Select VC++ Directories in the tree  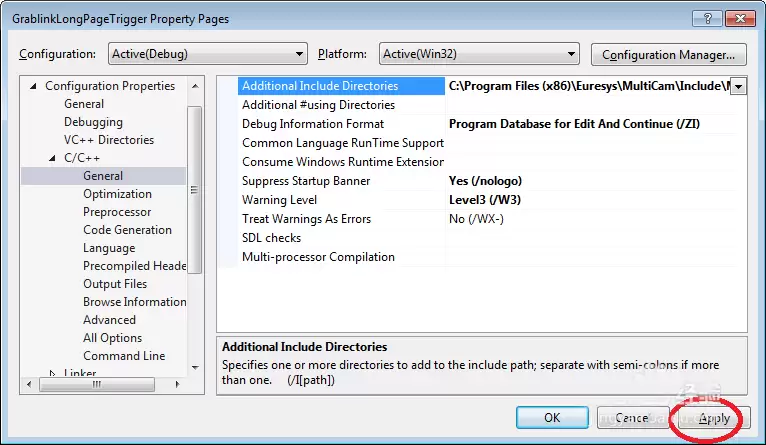click(109, 140)
